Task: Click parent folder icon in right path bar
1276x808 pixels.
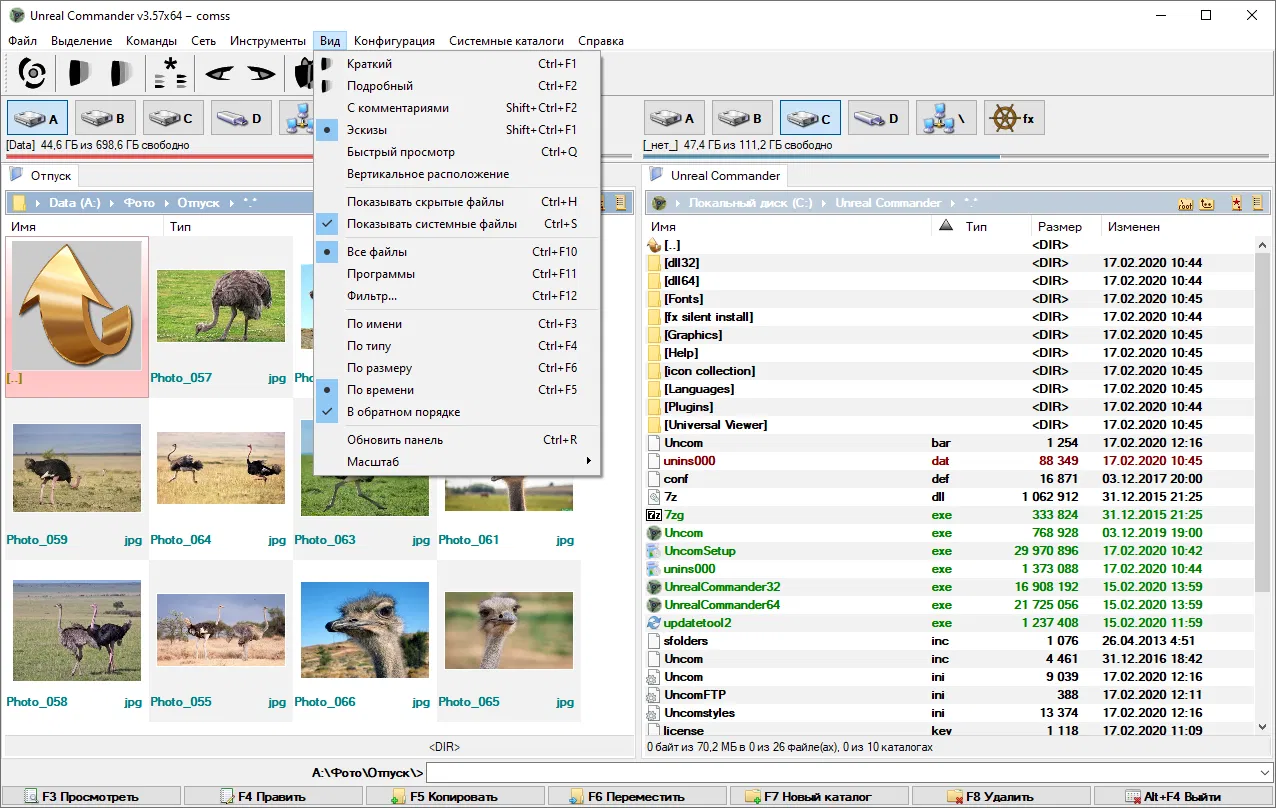Action: tap(1207, 203)
